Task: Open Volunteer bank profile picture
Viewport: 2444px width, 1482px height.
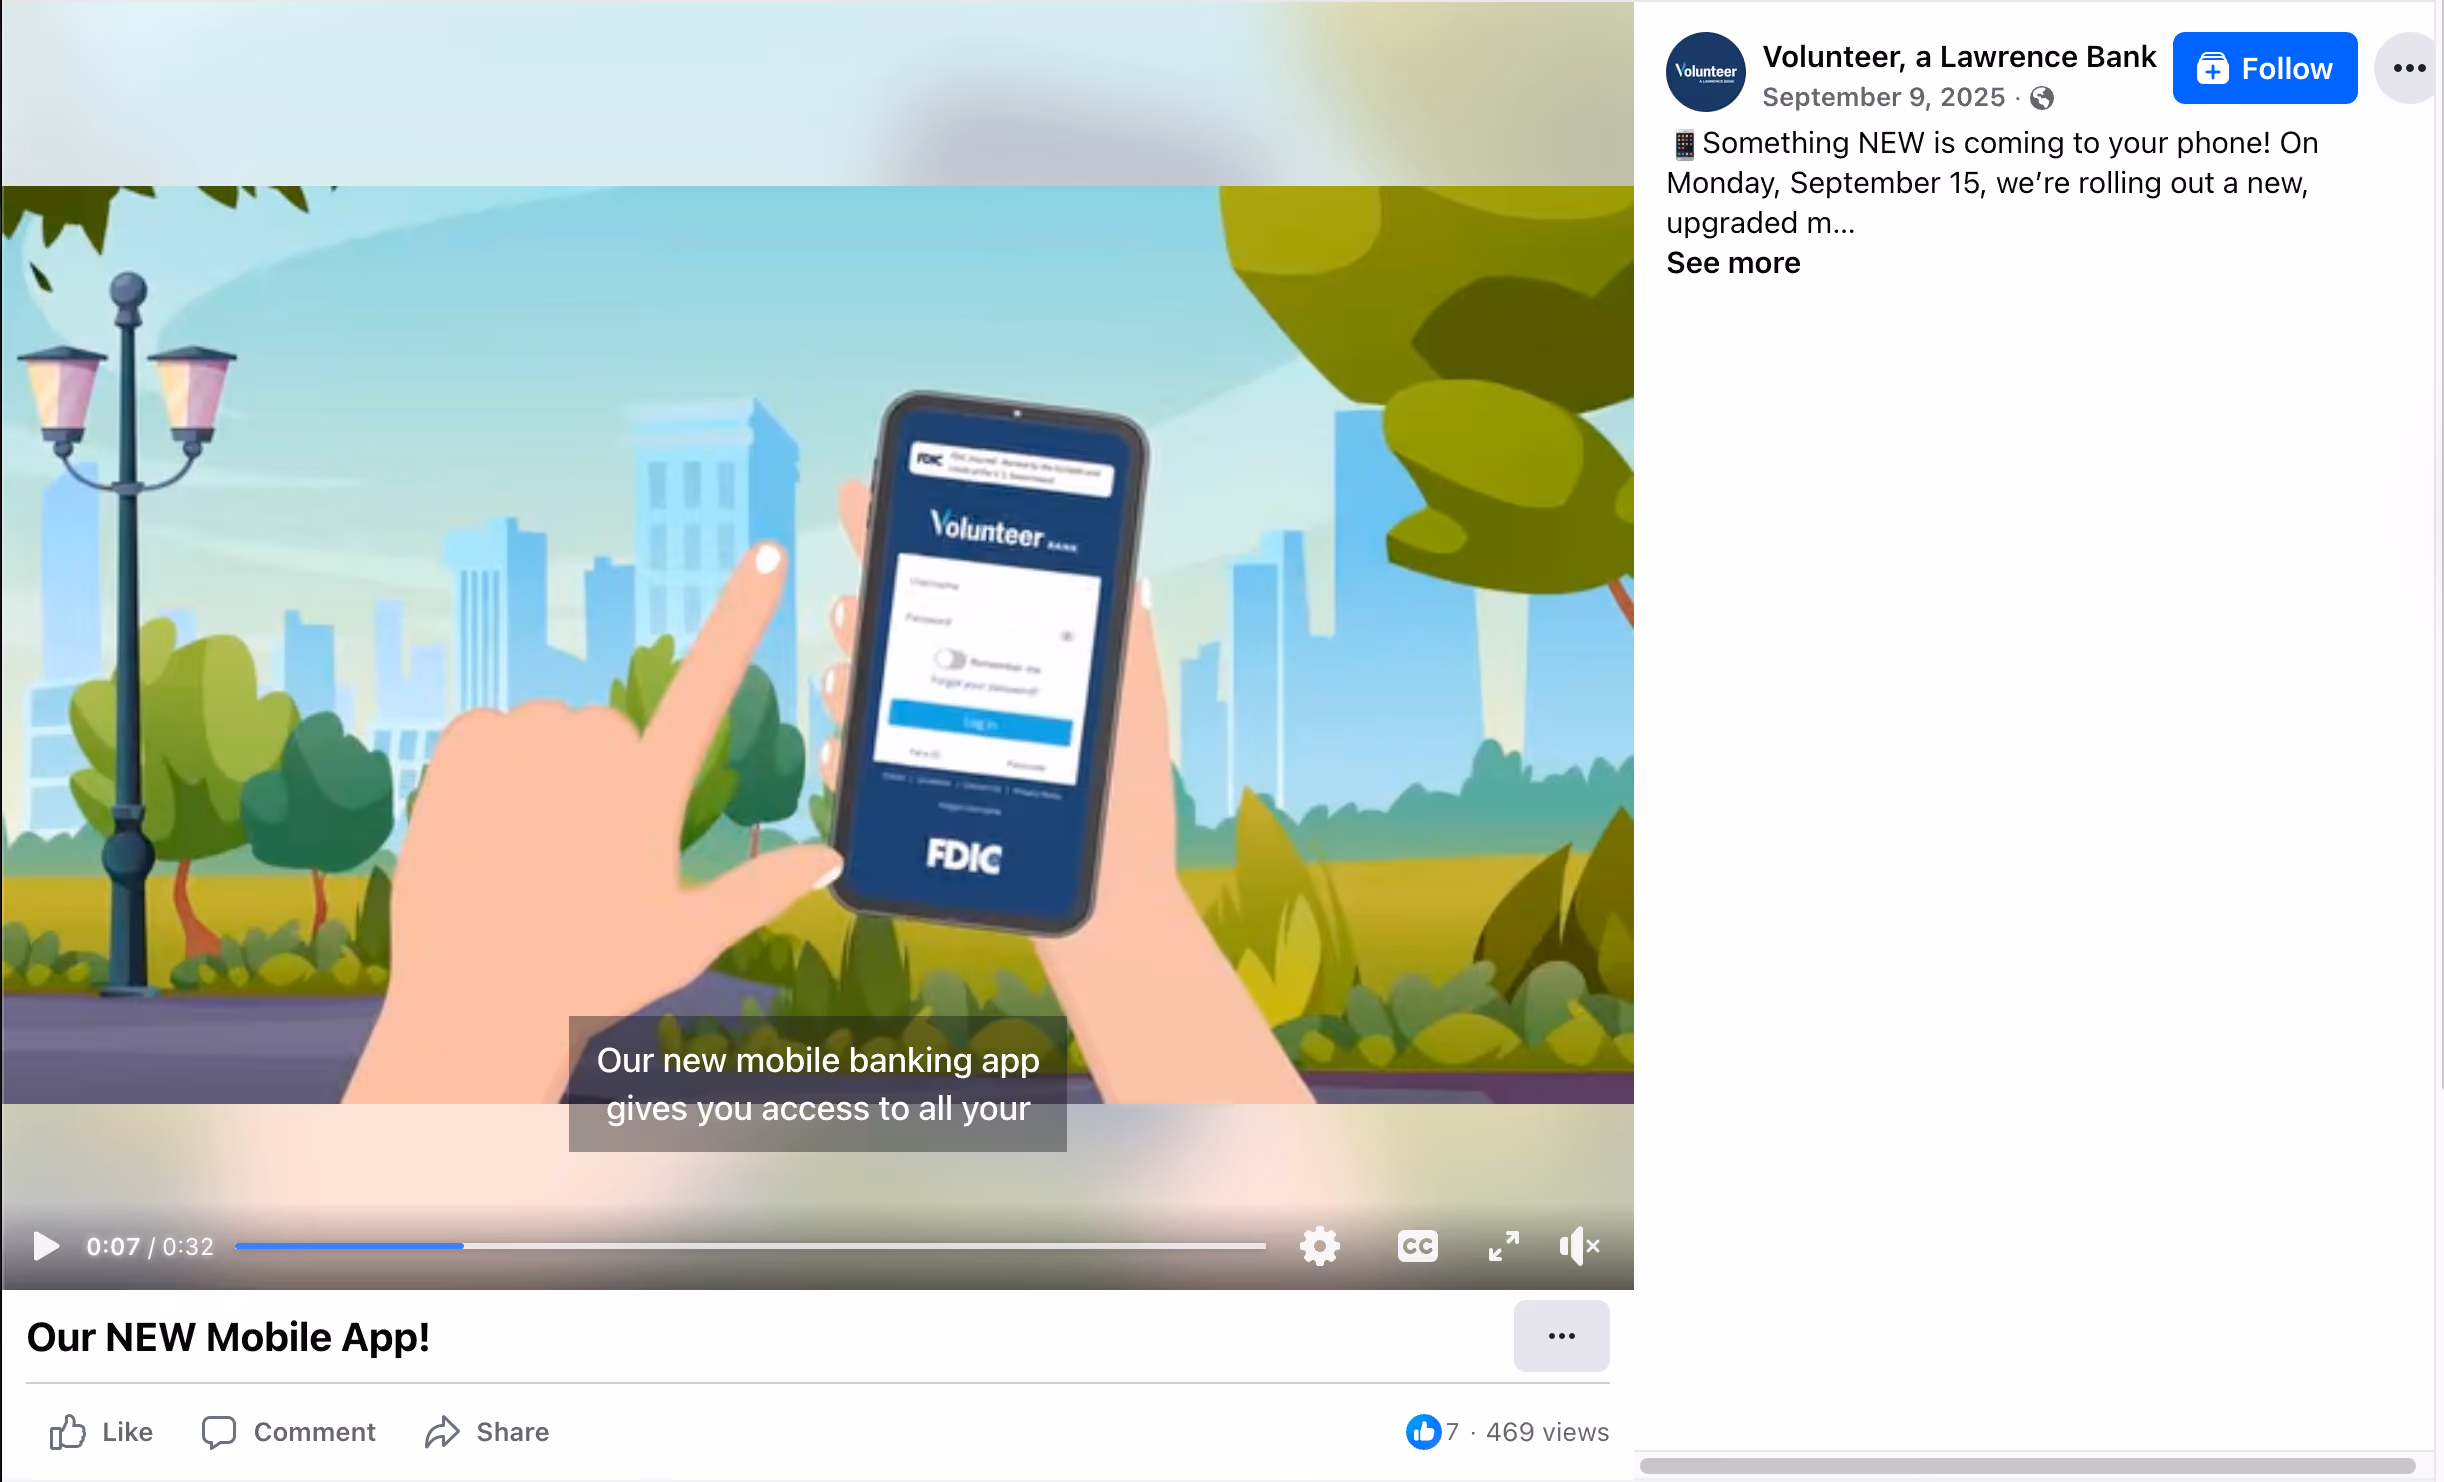Action: click(1705, 71)
